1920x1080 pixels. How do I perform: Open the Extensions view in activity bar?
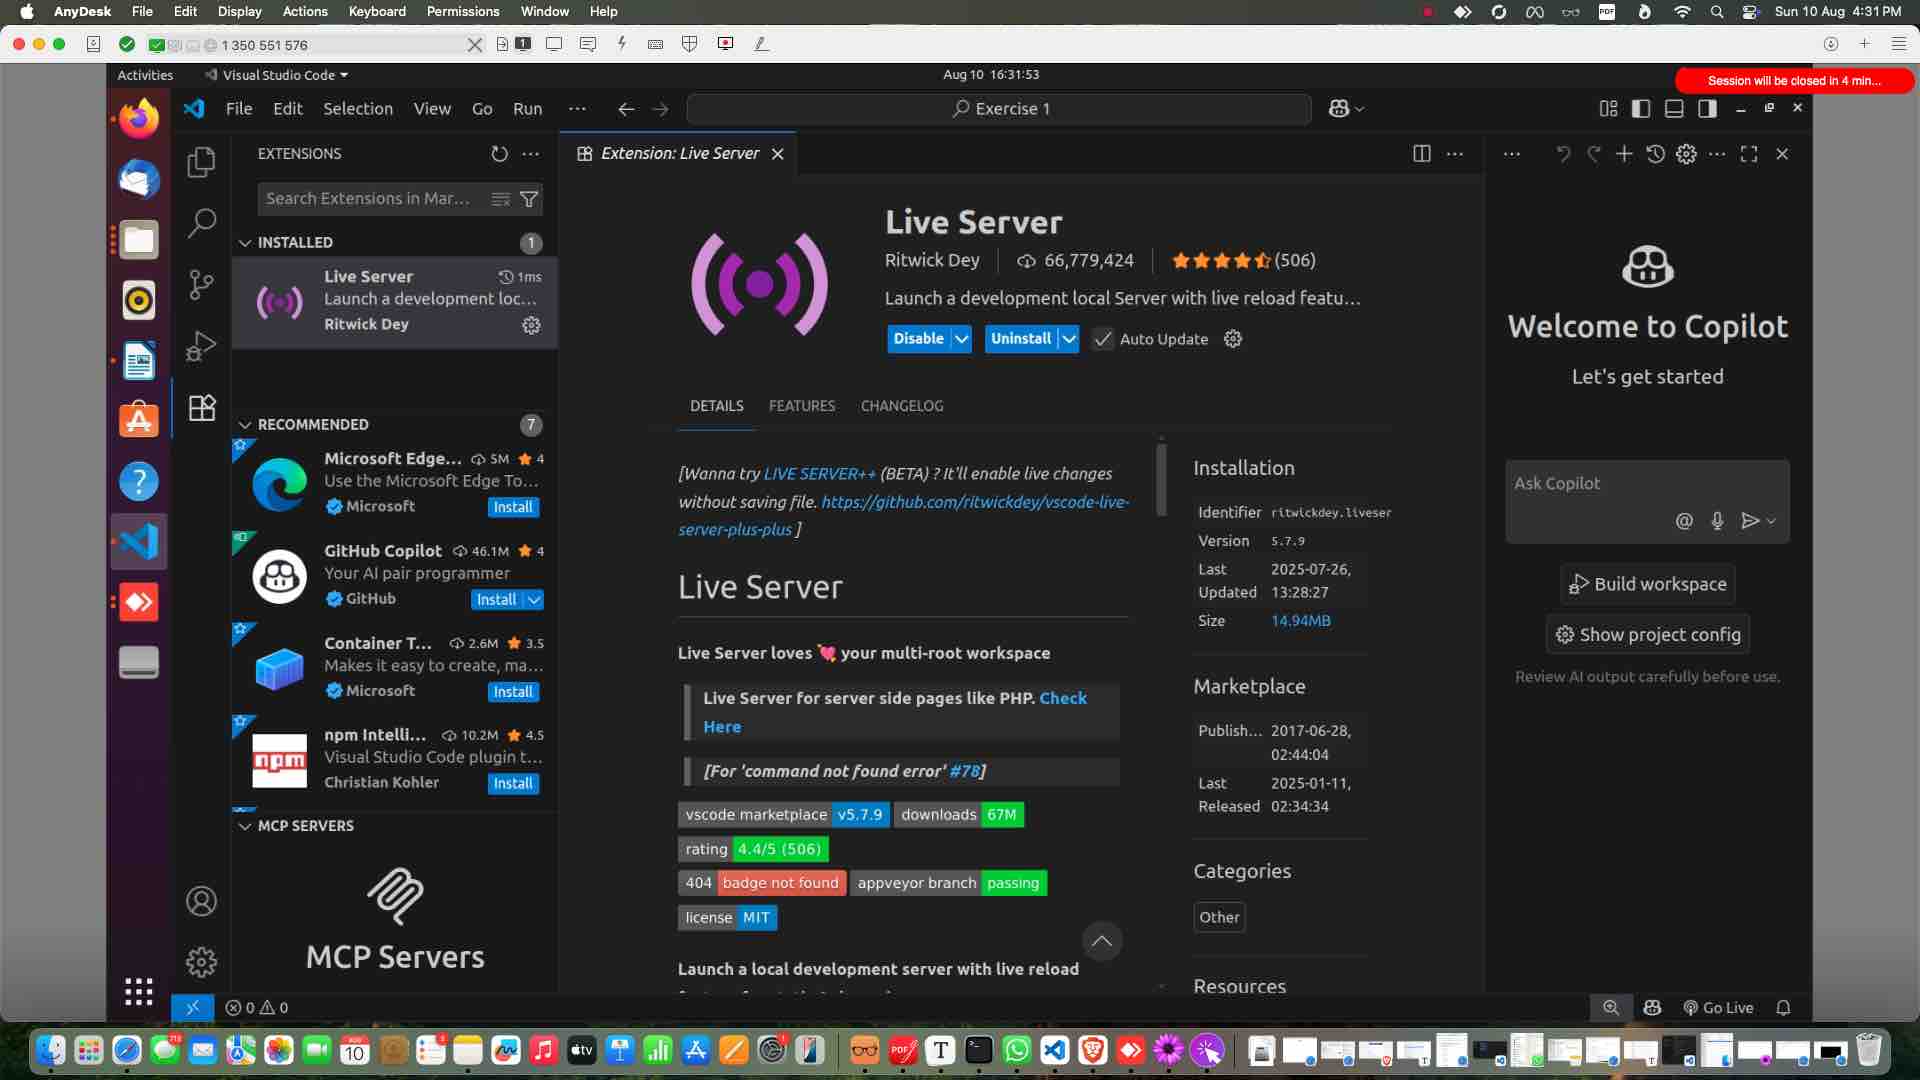click(201, 408)
